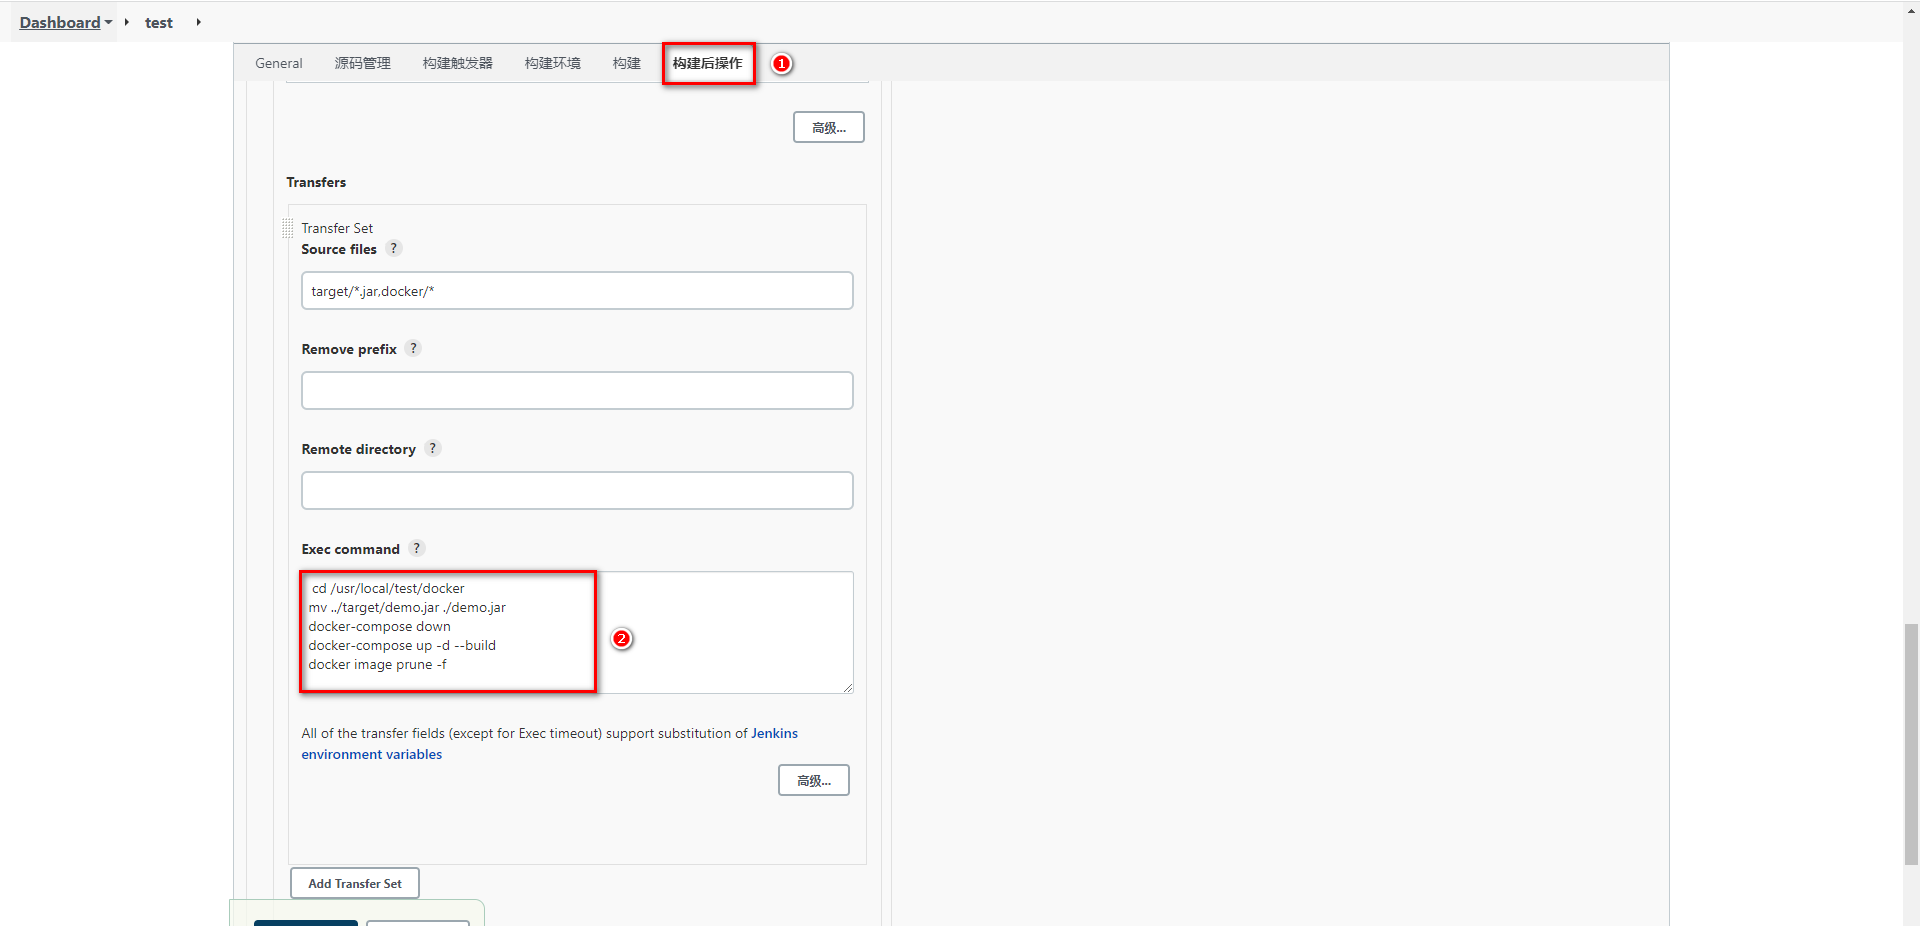Switch to the 构建环境 tab
The height and width of the screenshot is (926, 1920).
pyautogui.click(x=552, y=63)
